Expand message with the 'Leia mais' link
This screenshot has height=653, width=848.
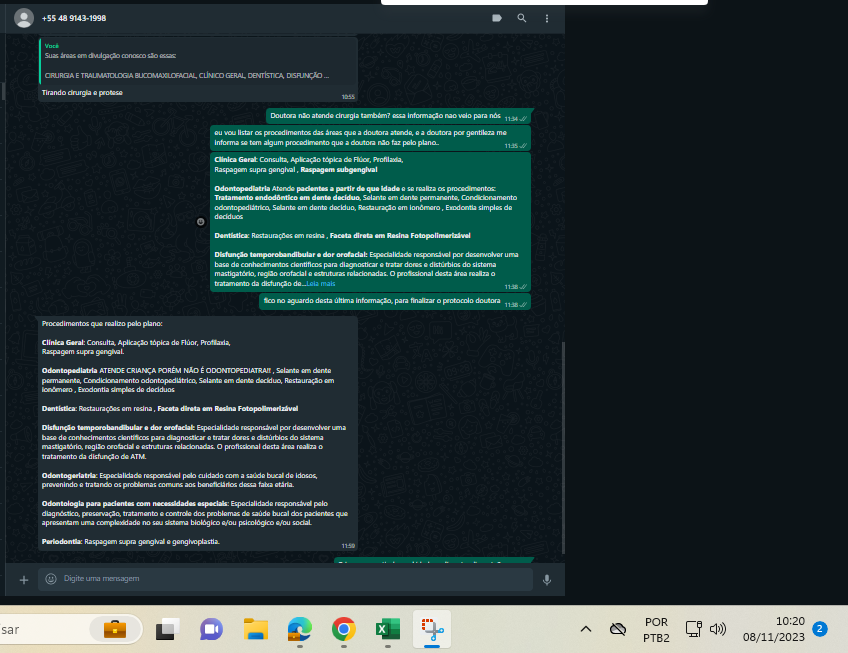pyautogui.click(x=321, y=283)
